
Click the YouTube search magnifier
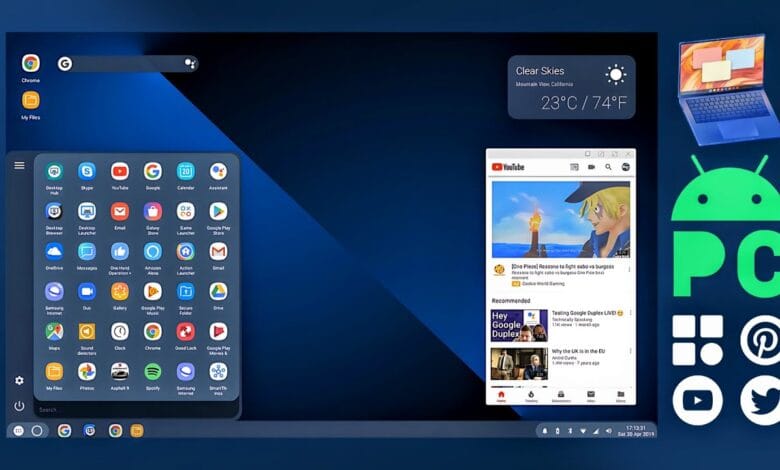coord(608,167)
